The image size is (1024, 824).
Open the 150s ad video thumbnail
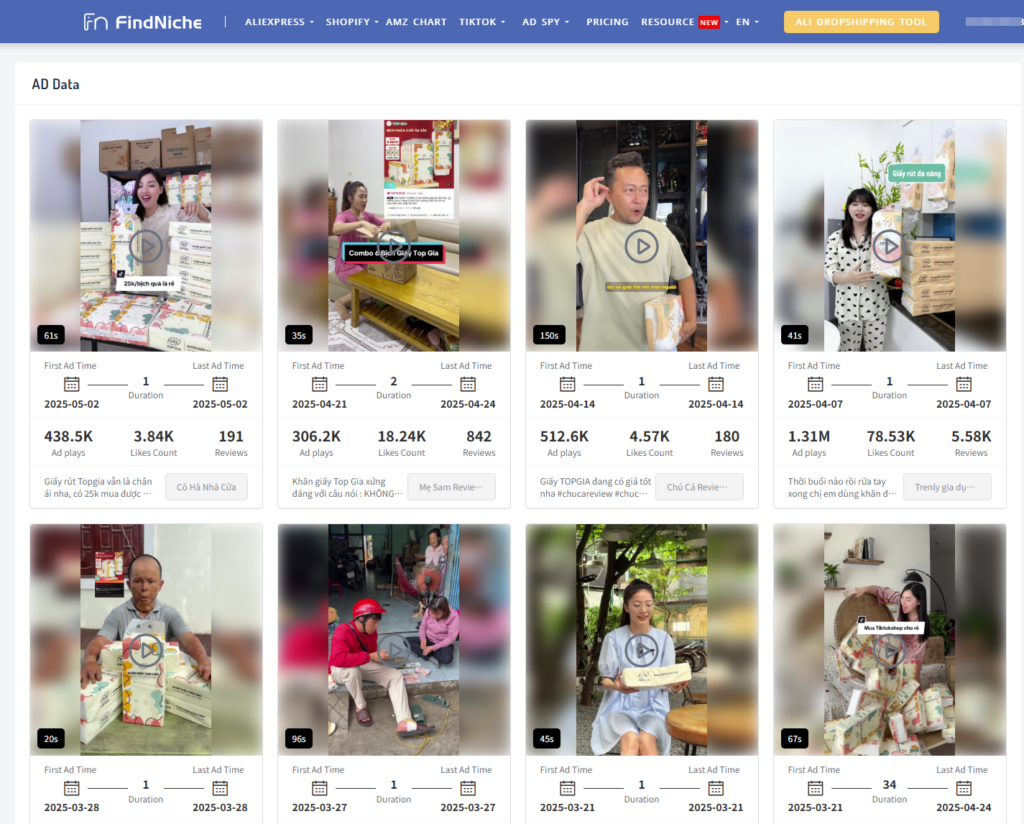click(x=641, y=236)
